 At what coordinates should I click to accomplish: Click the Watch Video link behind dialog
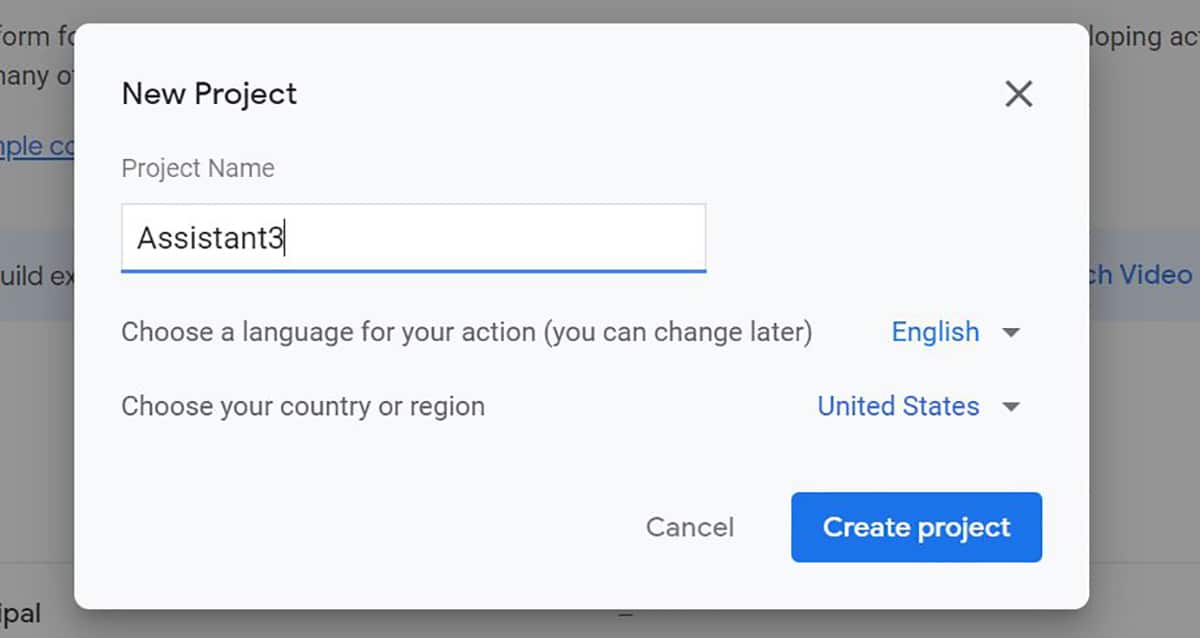point(1140,274)
